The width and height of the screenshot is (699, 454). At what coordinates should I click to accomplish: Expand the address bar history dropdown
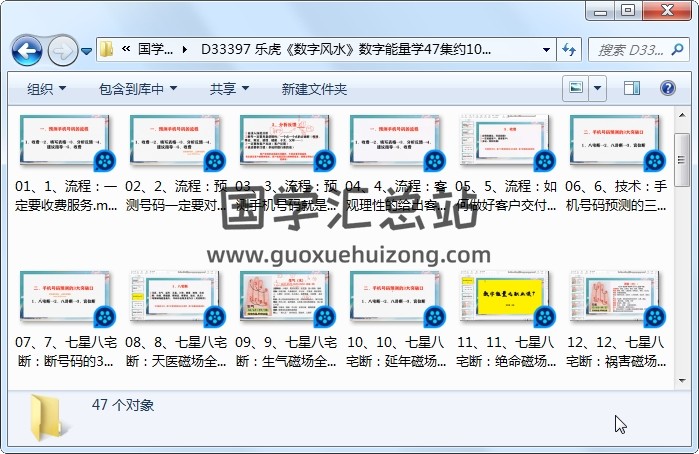coord(546,49)
